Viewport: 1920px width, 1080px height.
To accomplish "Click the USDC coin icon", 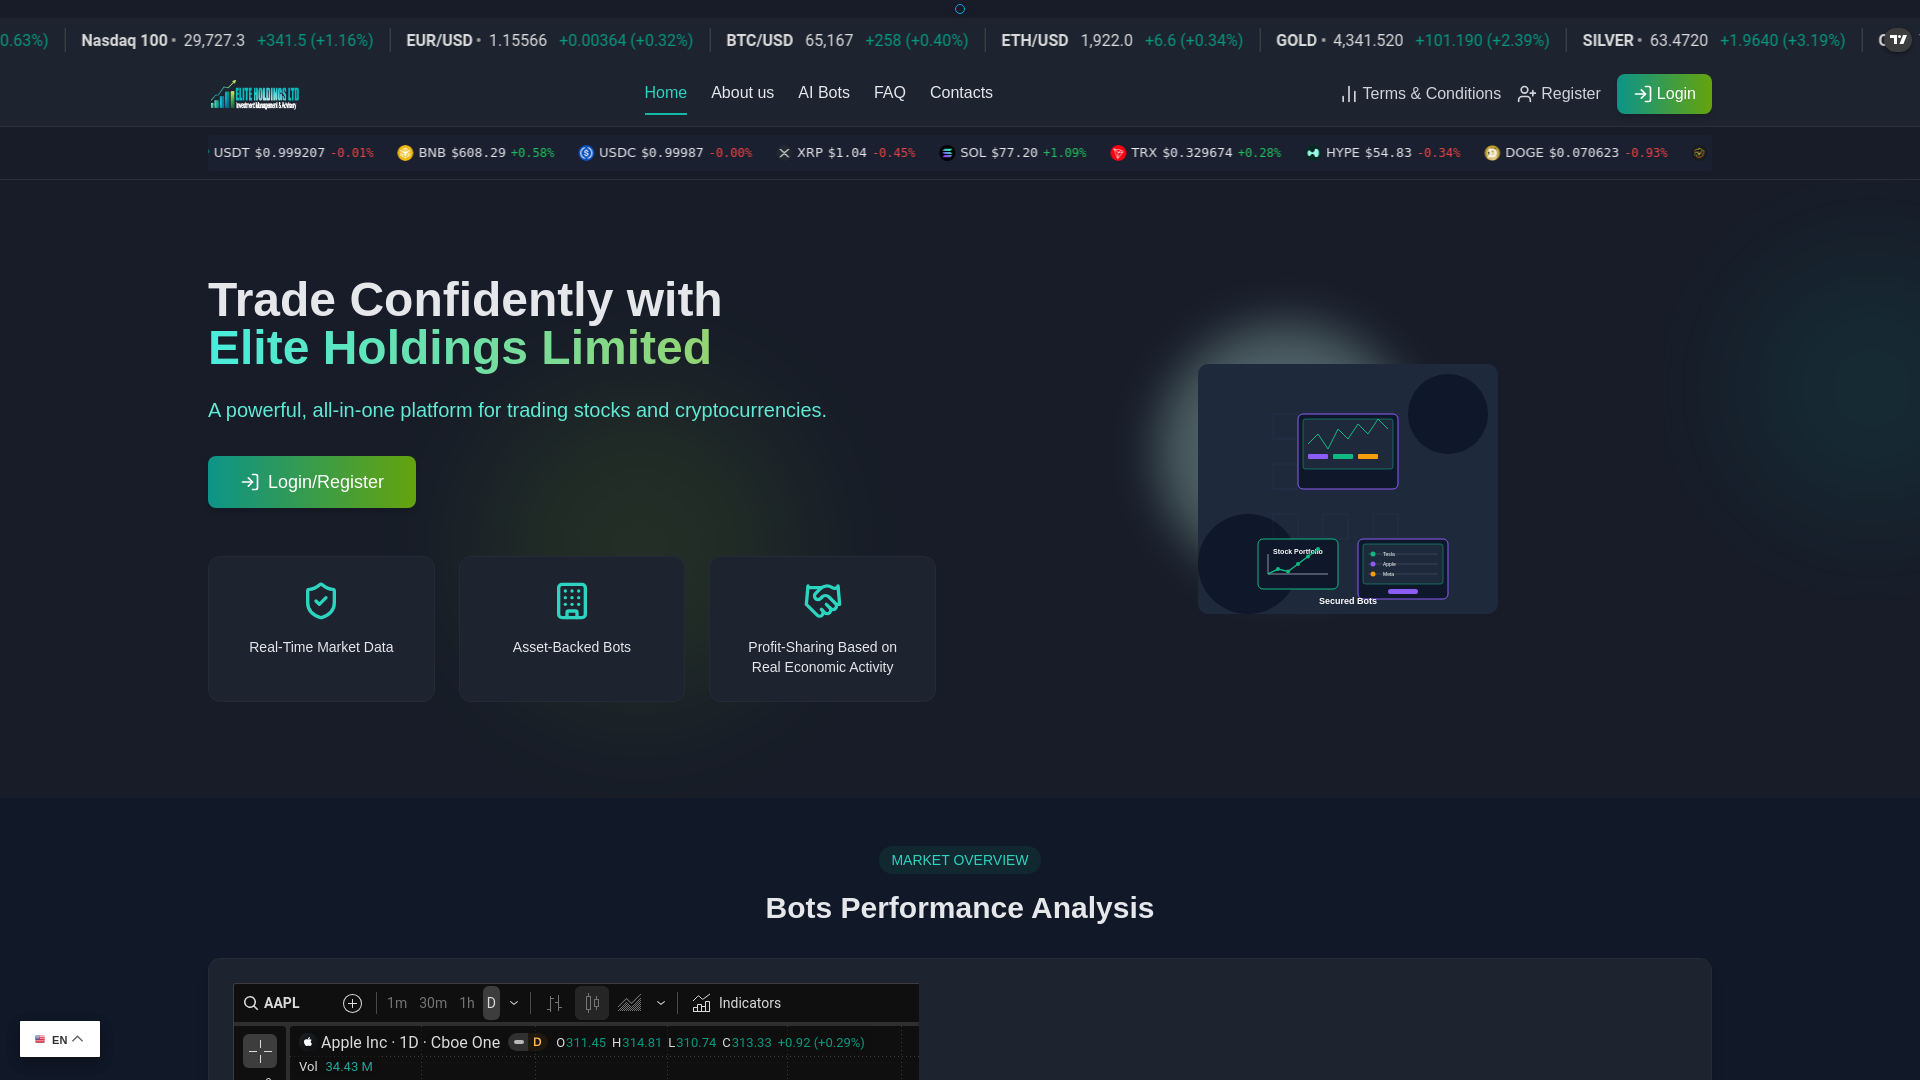I will pyautogui.click(x=586, y=153).
